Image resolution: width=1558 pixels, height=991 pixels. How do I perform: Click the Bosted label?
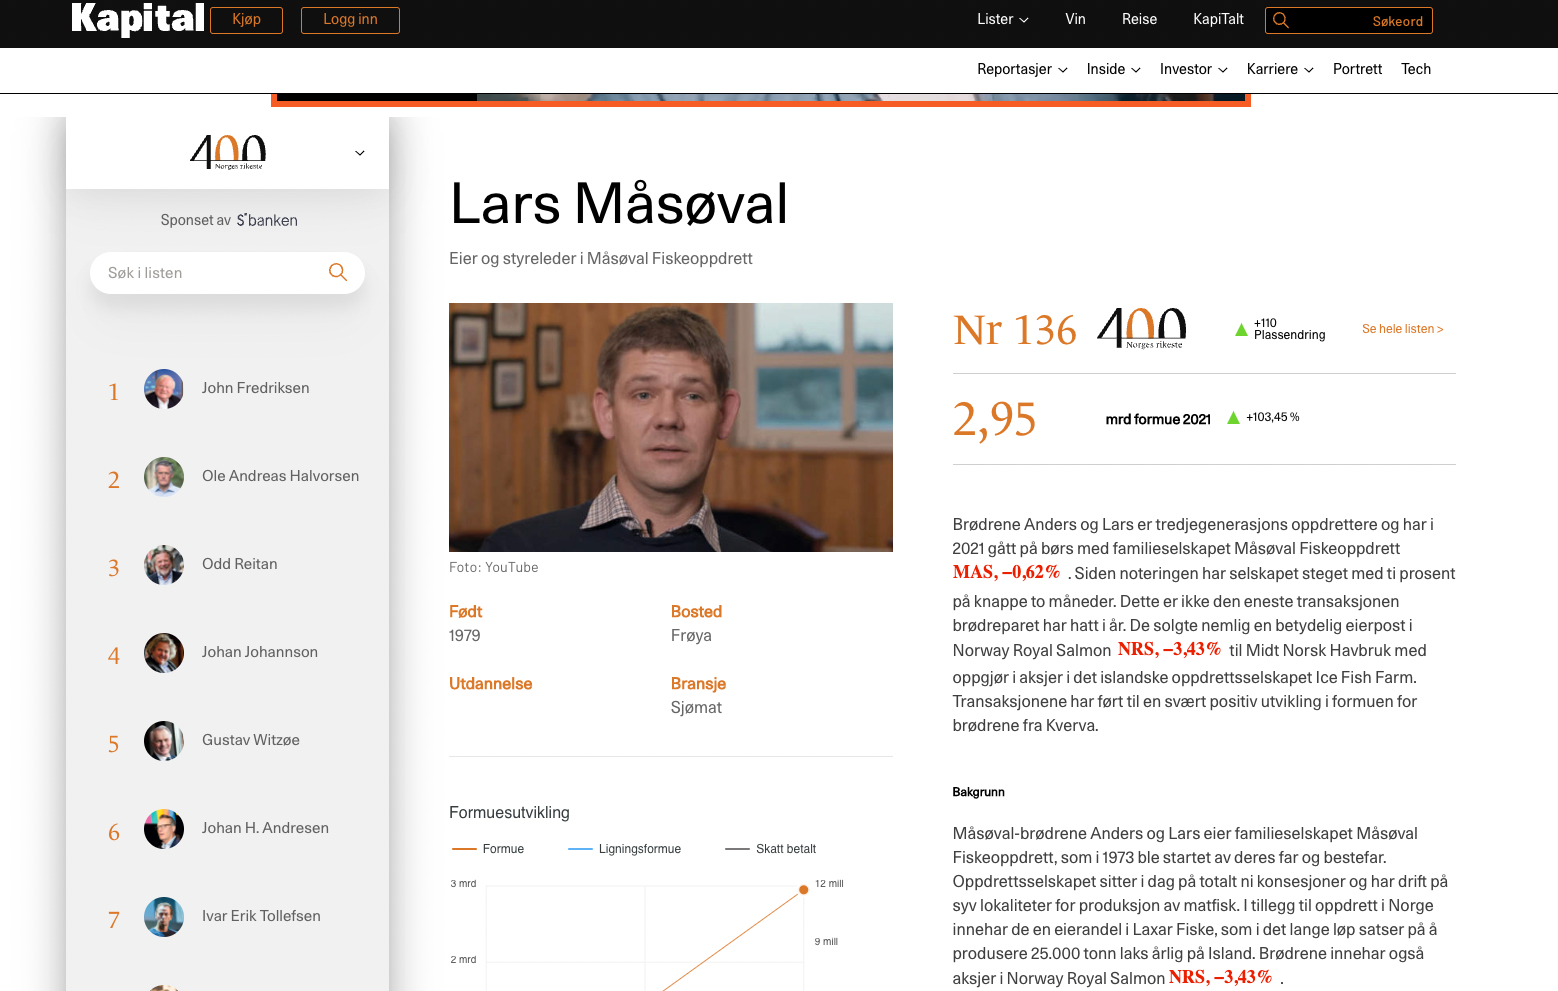696,612
